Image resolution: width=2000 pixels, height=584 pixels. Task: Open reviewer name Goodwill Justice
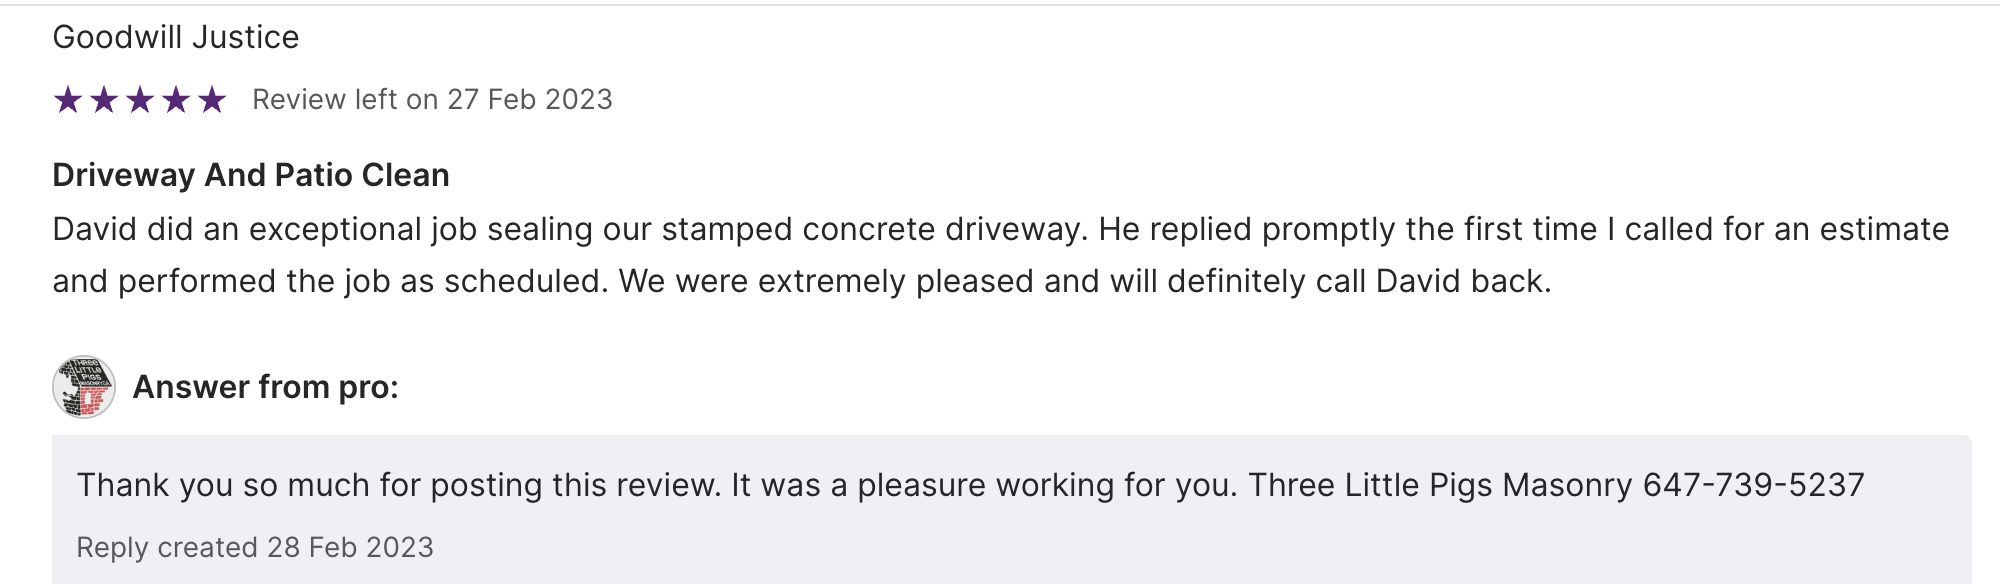pyautogui.click(x=176, y=38)
